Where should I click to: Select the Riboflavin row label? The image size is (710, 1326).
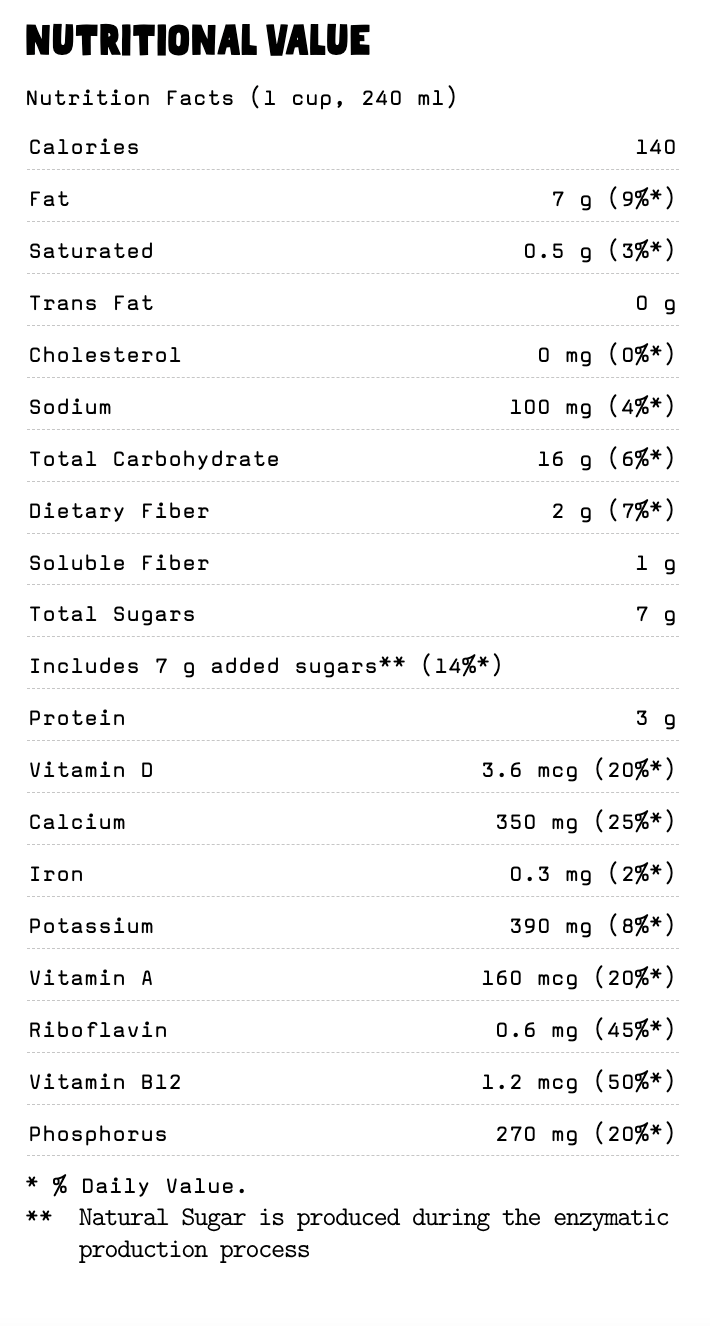point(98,1030)
